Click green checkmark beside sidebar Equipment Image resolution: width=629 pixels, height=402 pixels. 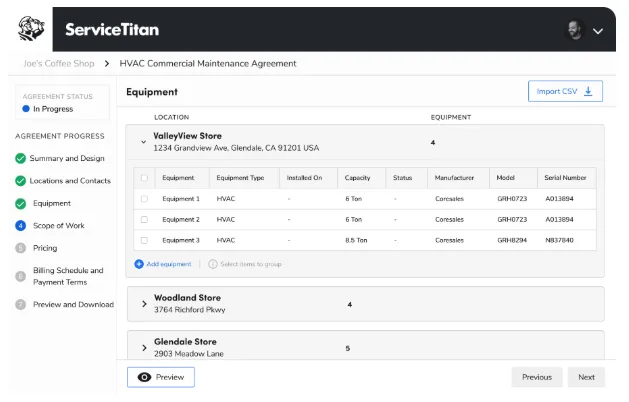pos(20,203)
